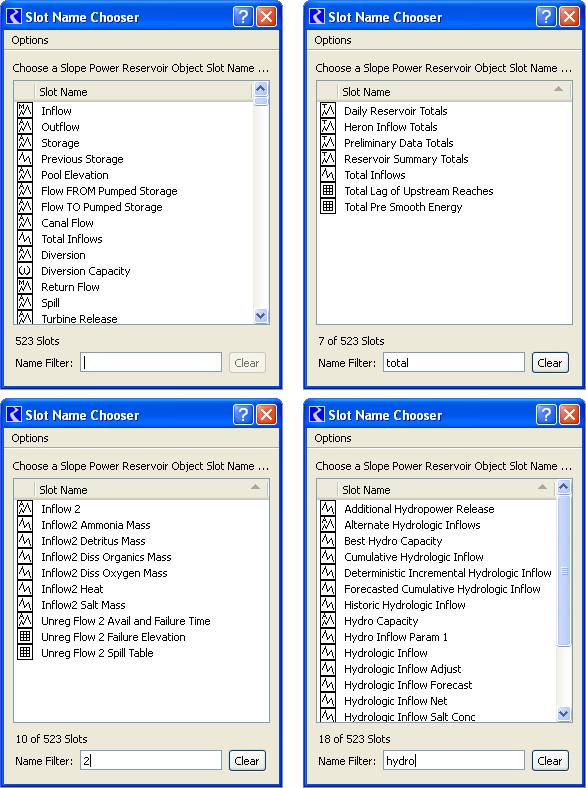Click the series icon beside Inflow2 Heat
586x788 pixels.
25,588
